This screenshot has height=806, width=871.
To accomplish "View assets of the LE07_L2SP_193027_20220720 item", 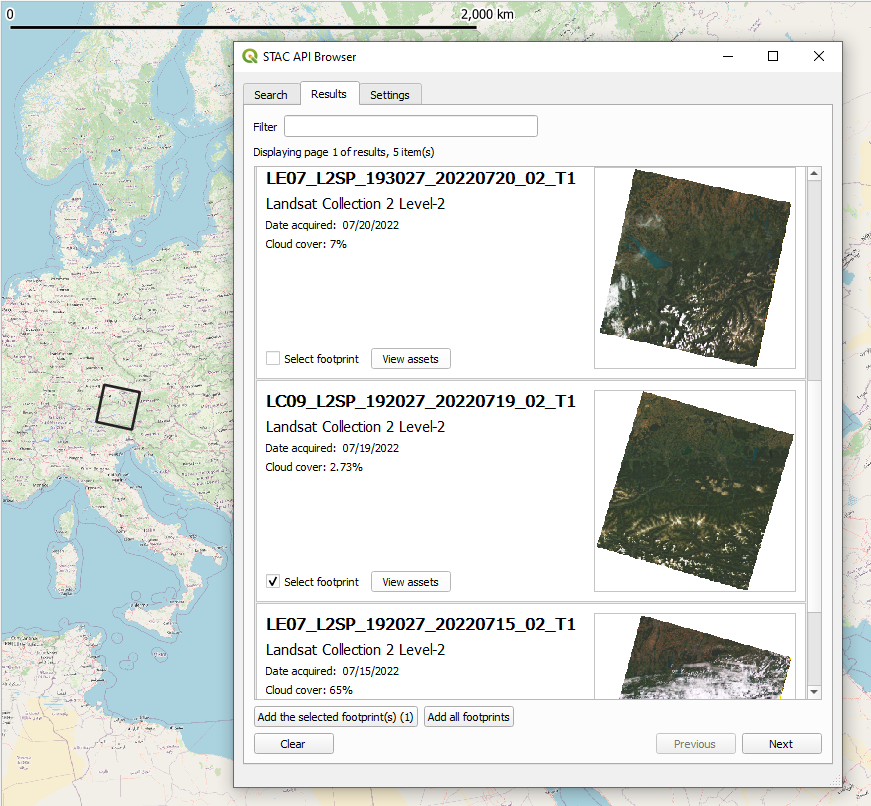I will click(x=410, y=359).
